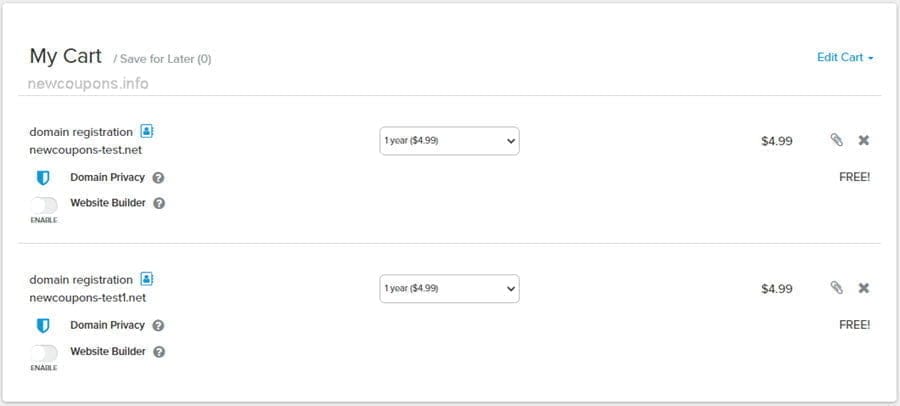900x406 pixels.
Task: Click contact icon beside newcoupons-test.net domain registration
Action: (x=147, y=131)
